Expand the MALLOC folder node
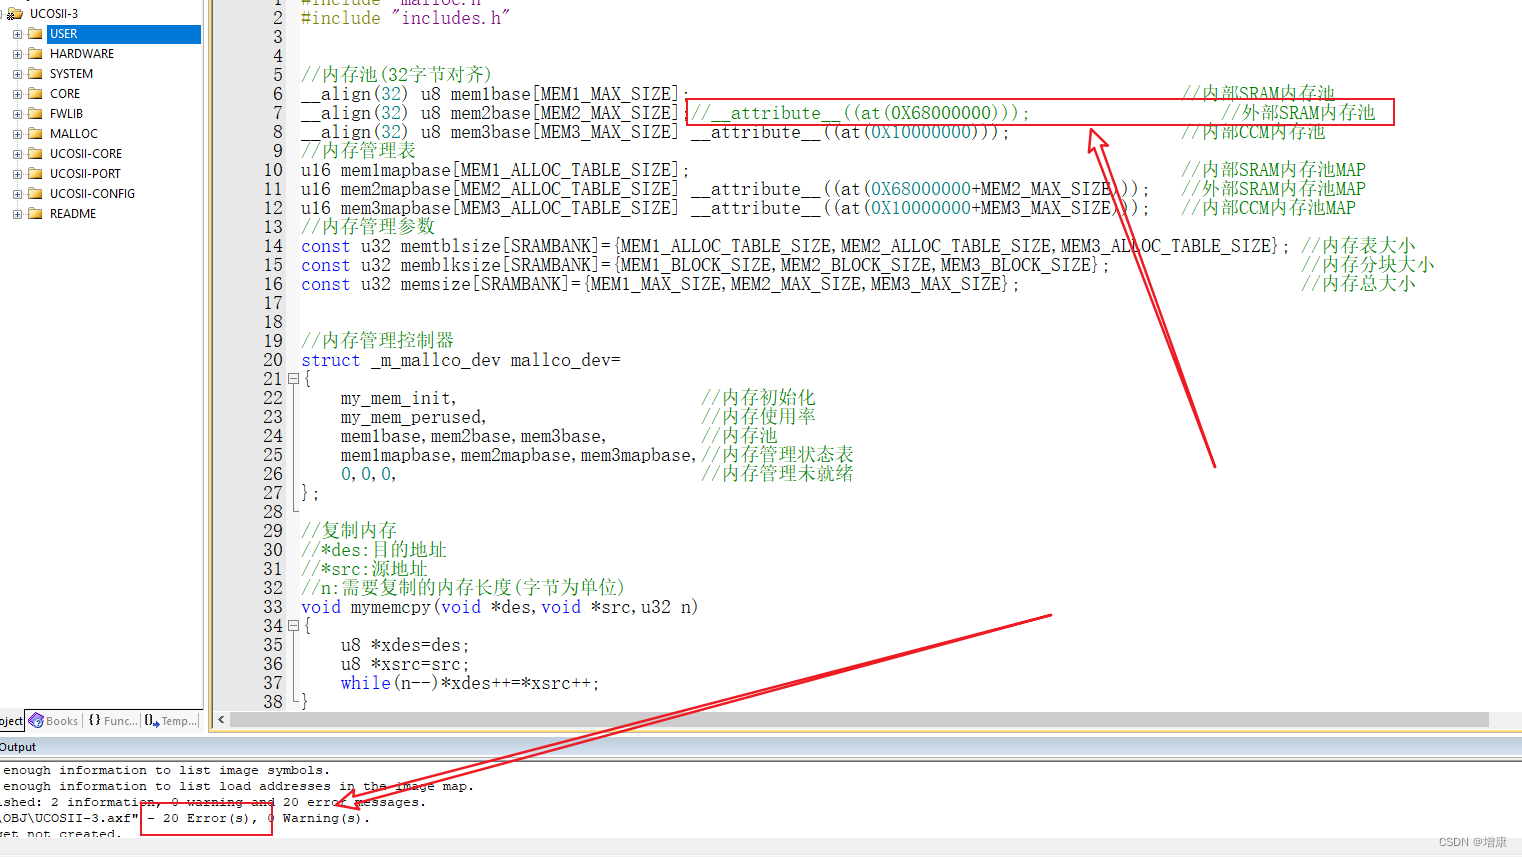Viewport: 1522px width, 857px height. [x=17, y=134]
